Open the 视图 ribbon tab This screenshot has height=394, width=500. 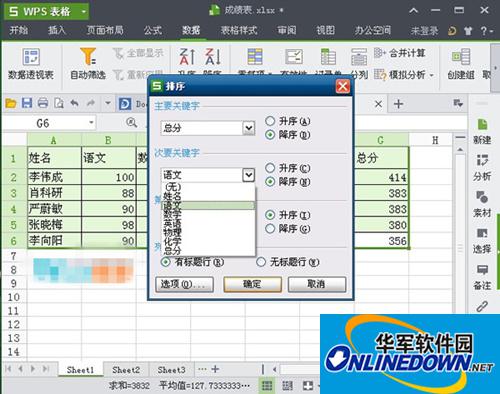325,31
